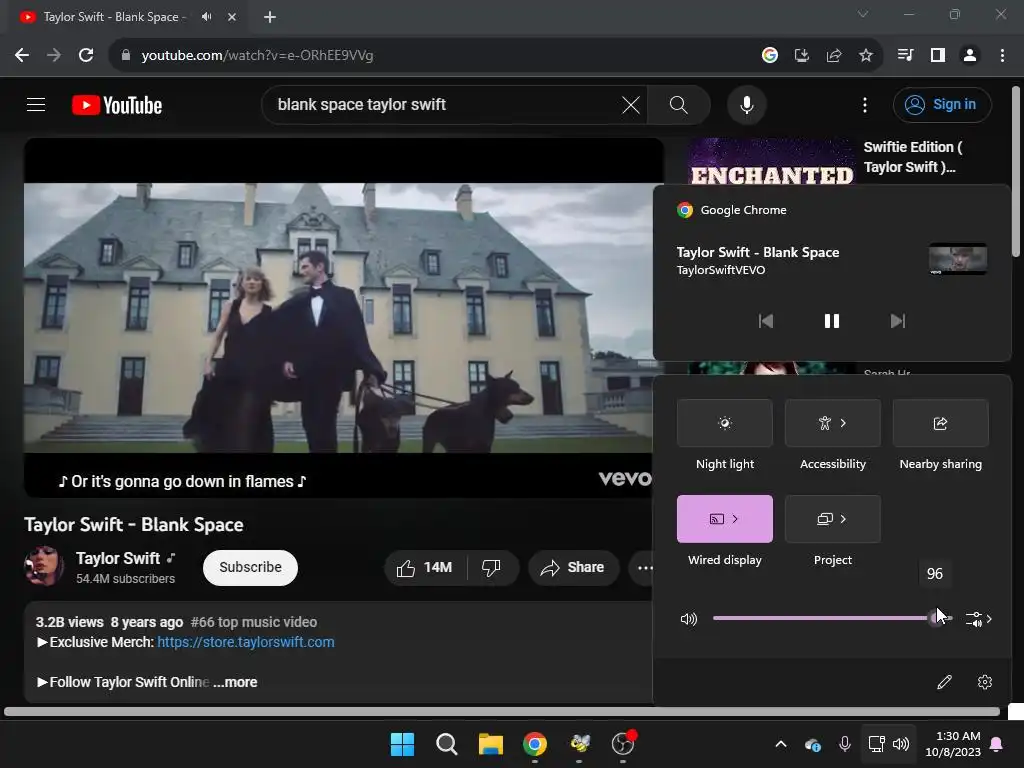Adjust the volume slider
Screen dimensions: 1024x768
[x=833, y=618]
